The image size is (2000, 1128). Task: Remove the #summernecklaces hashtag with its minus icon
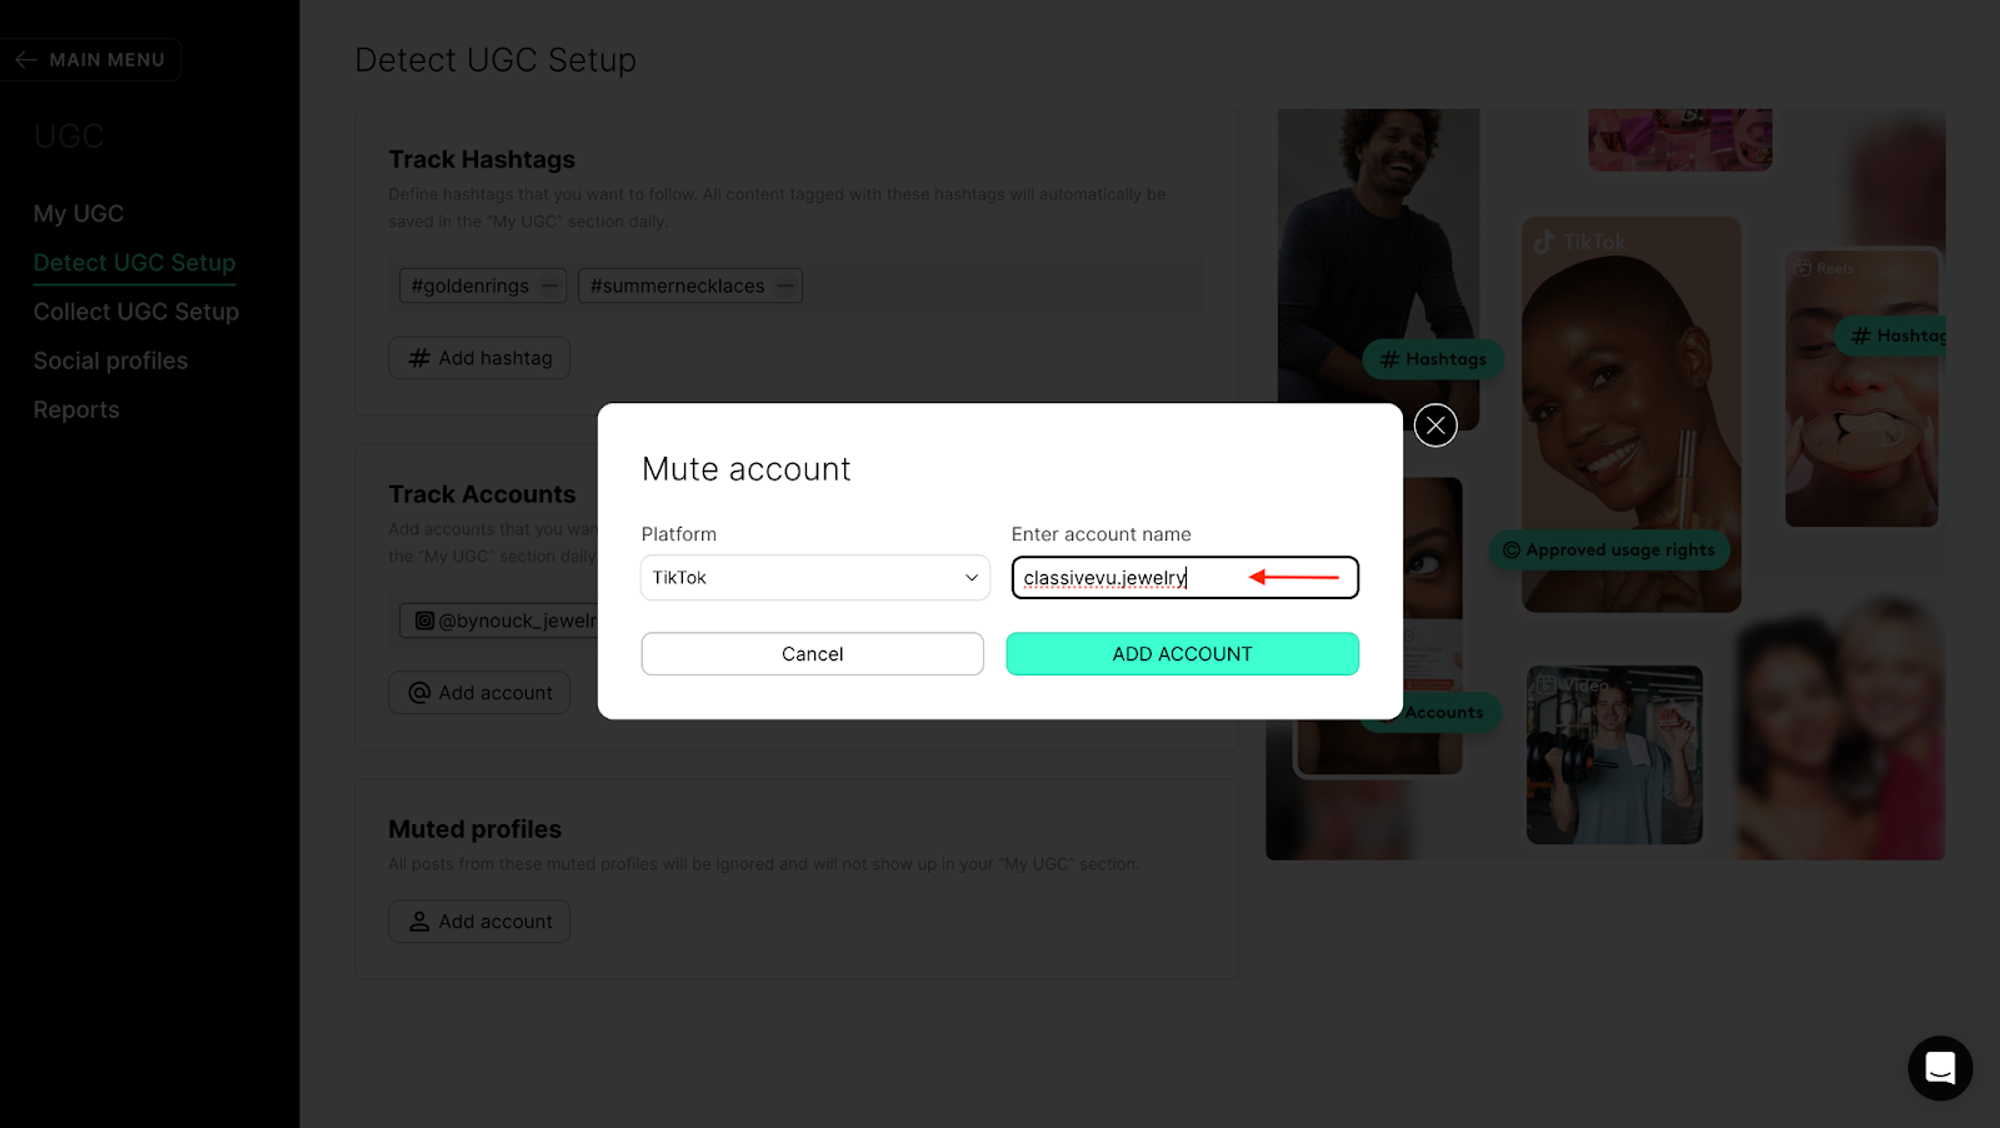click(785, 286)
